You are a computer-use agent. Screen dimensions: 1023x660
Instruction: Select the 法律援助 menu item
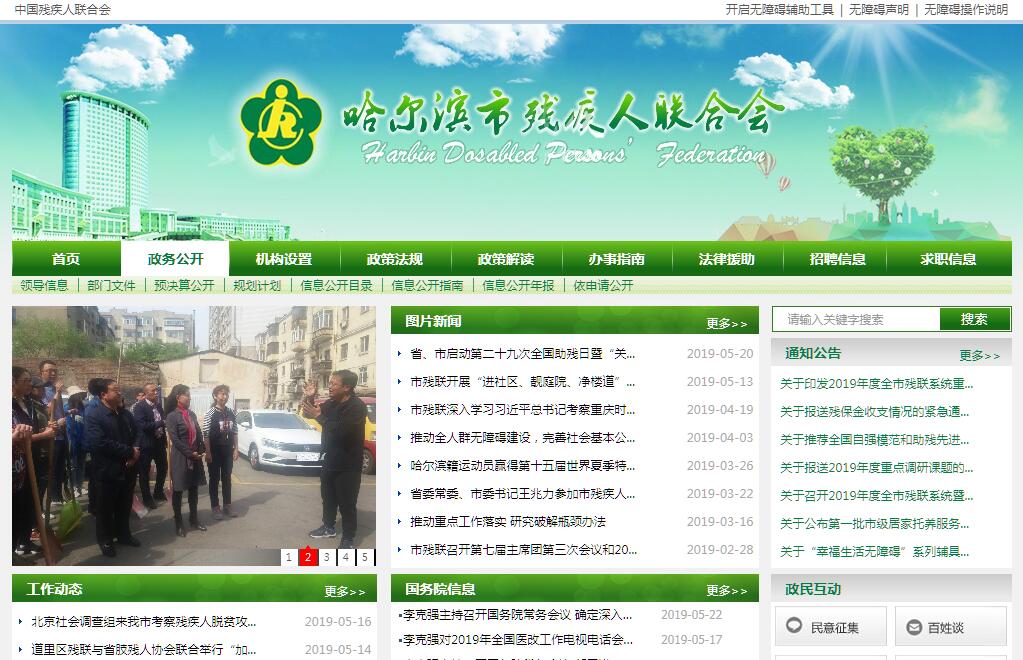[727, 259]
